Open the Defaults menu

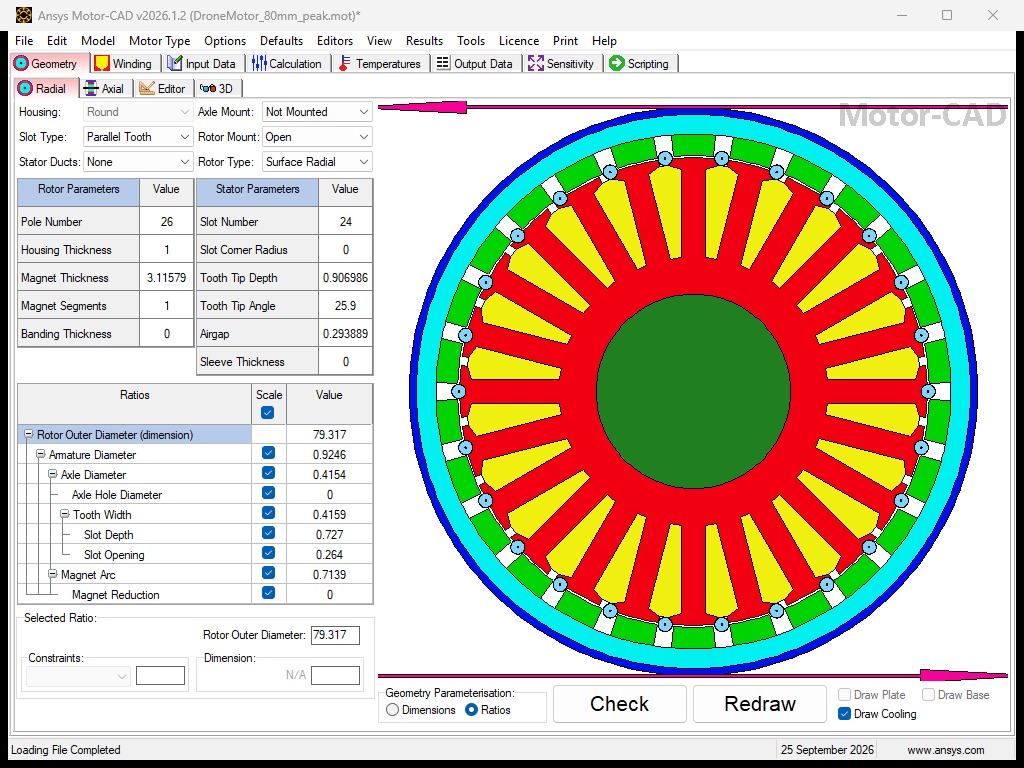(281, 40)
